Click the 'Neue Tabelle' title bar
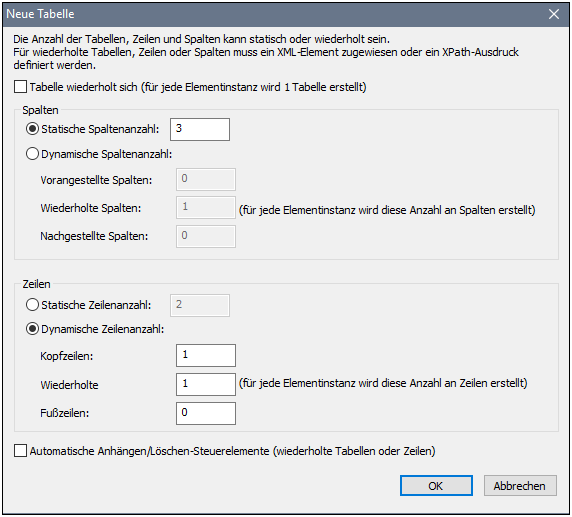 tap(286, 14)
